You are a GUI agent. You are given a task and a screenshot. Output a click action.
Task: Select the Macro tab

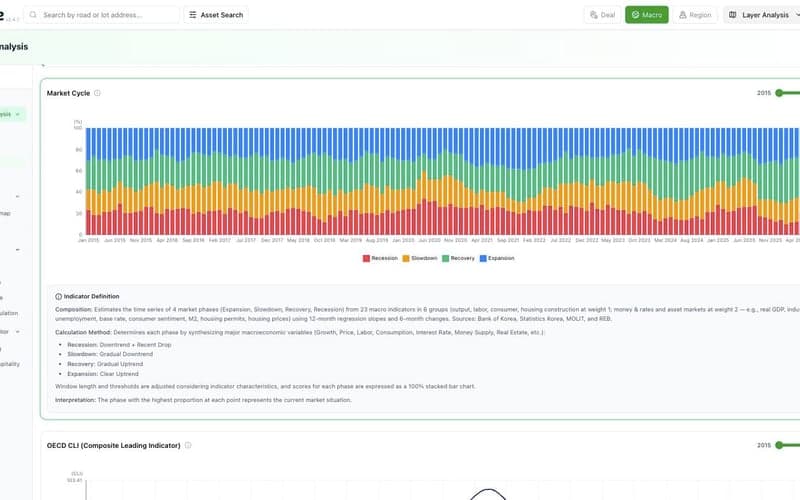646,15
